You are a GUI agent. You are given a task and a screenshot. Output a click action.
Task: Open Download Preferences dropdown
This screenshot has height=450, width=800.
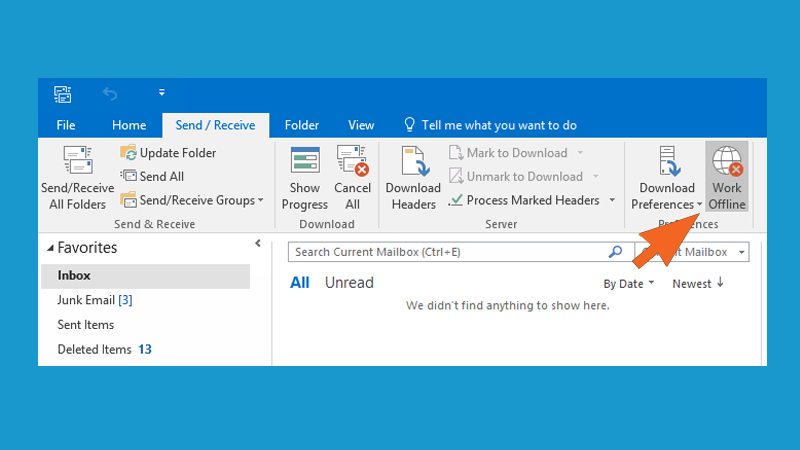tap(666, 178)
